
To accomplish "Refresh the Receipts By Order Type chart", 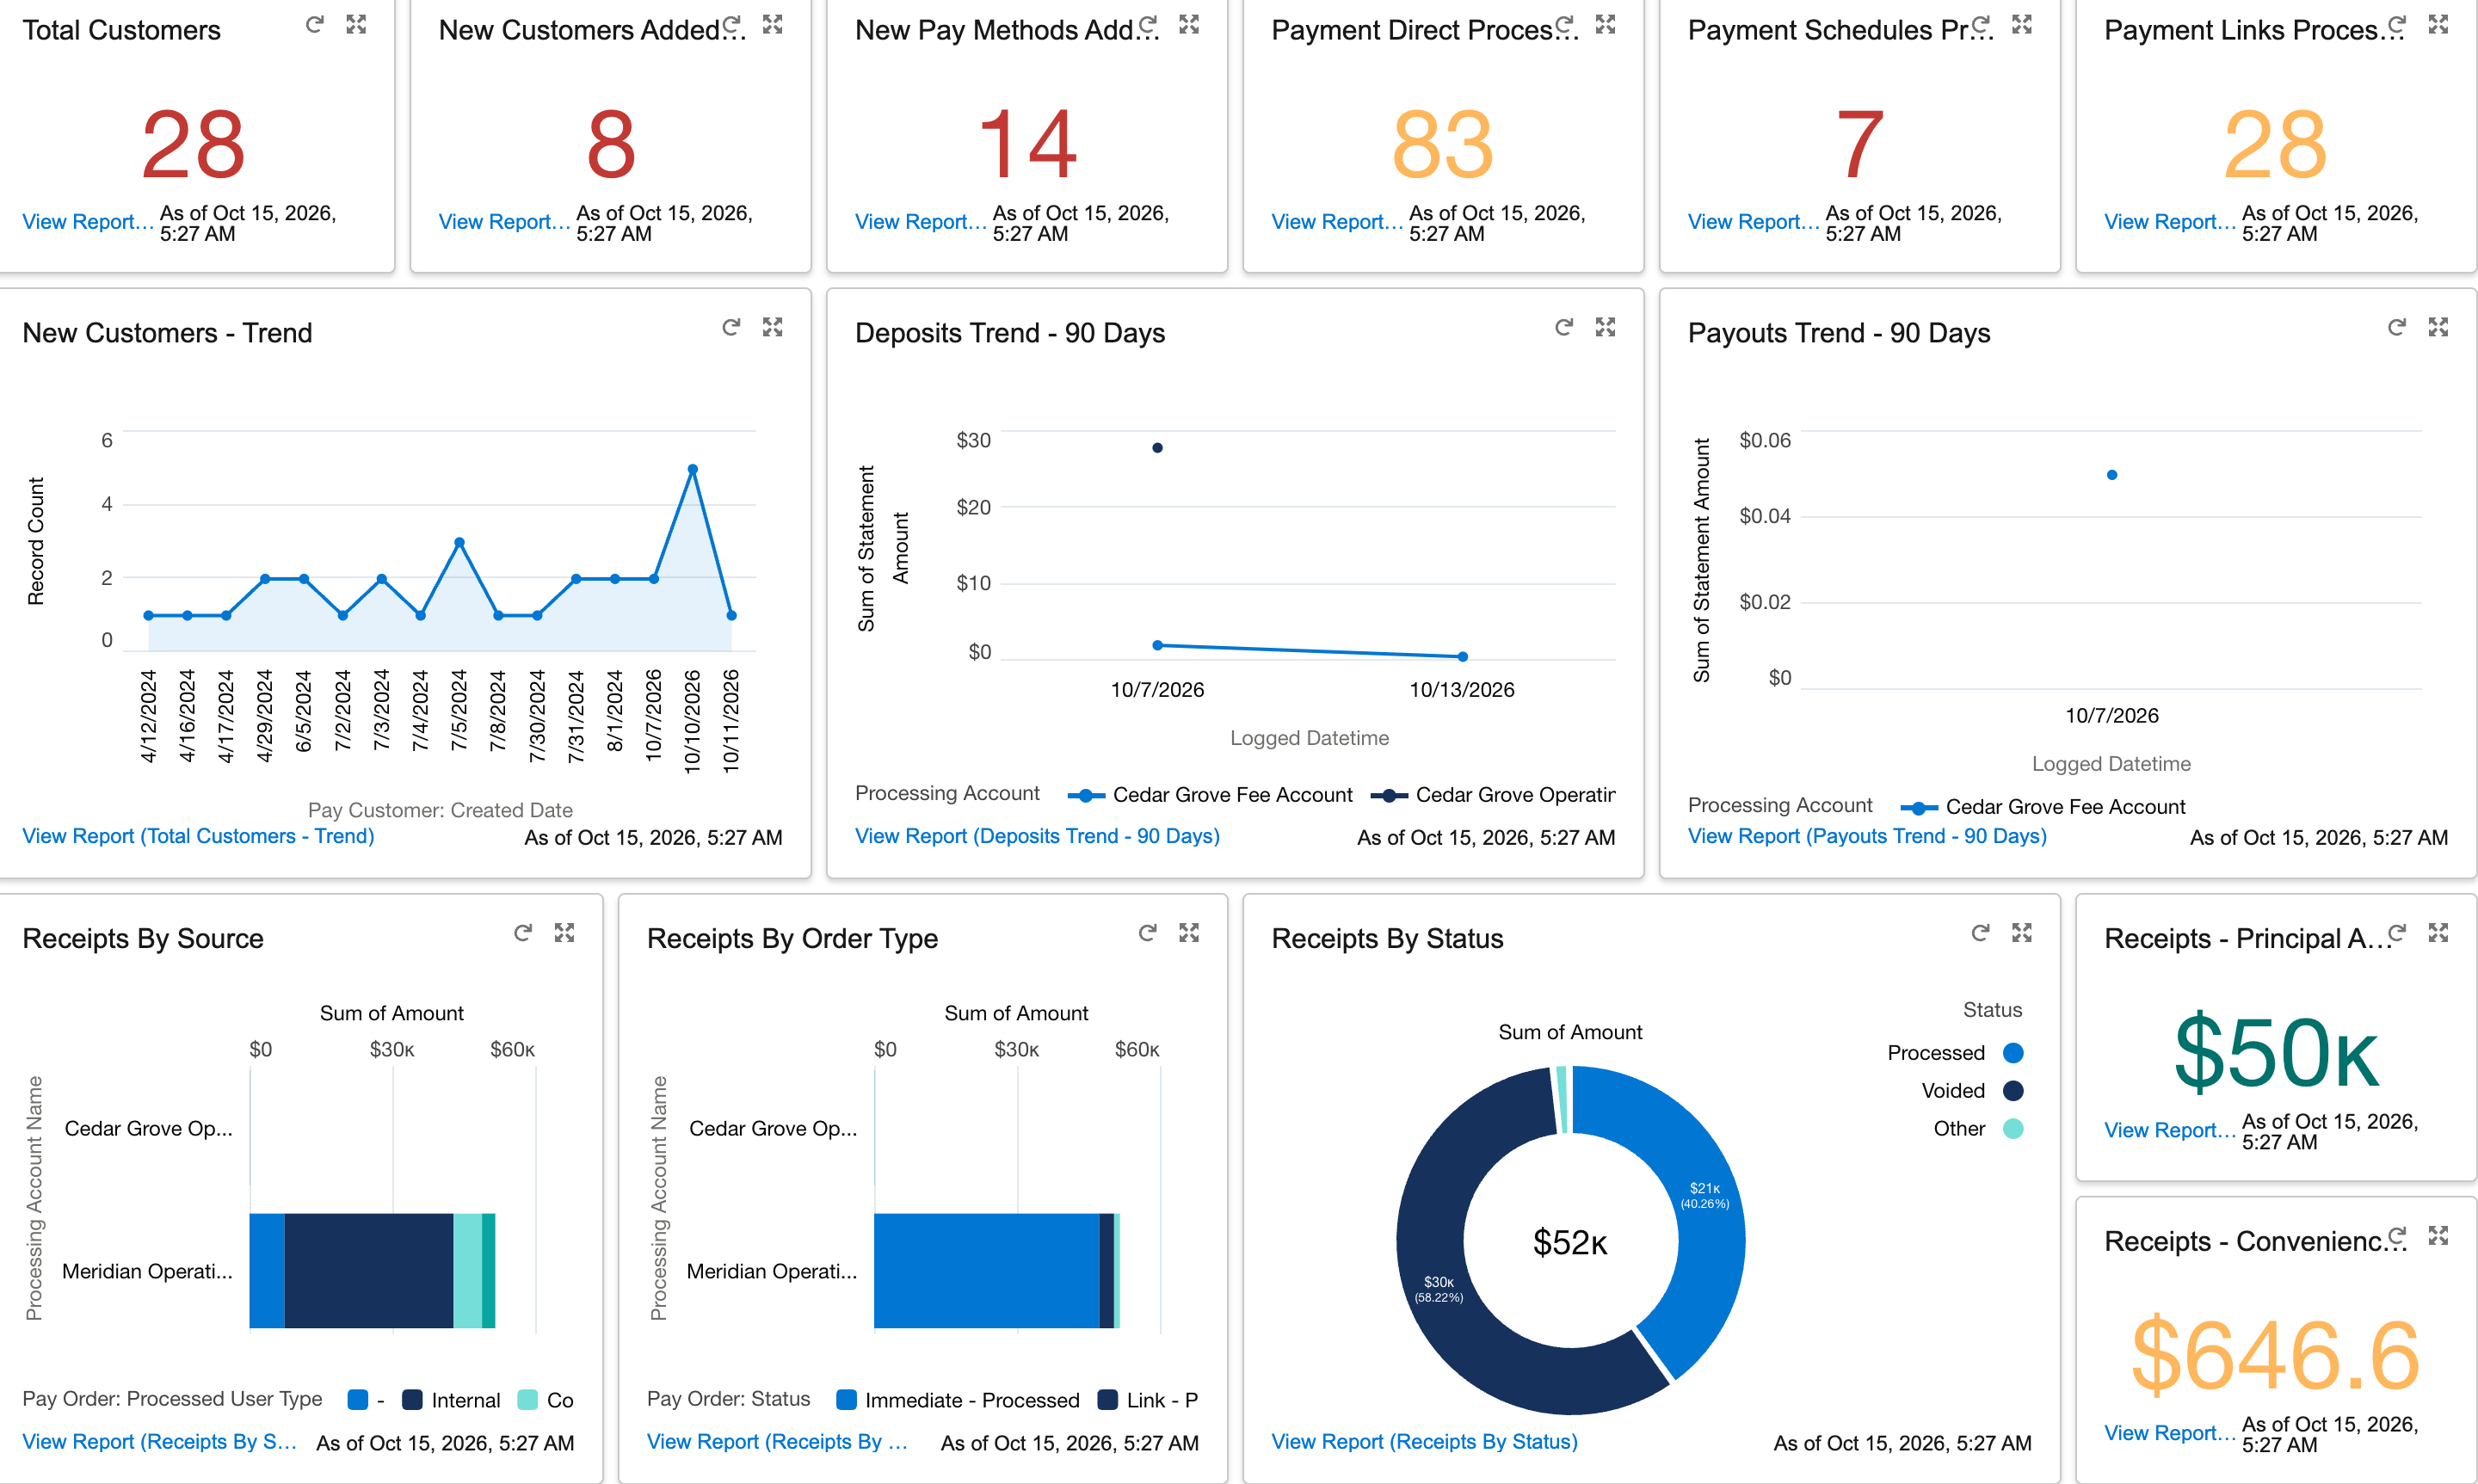I will (x=1148, y=933).
